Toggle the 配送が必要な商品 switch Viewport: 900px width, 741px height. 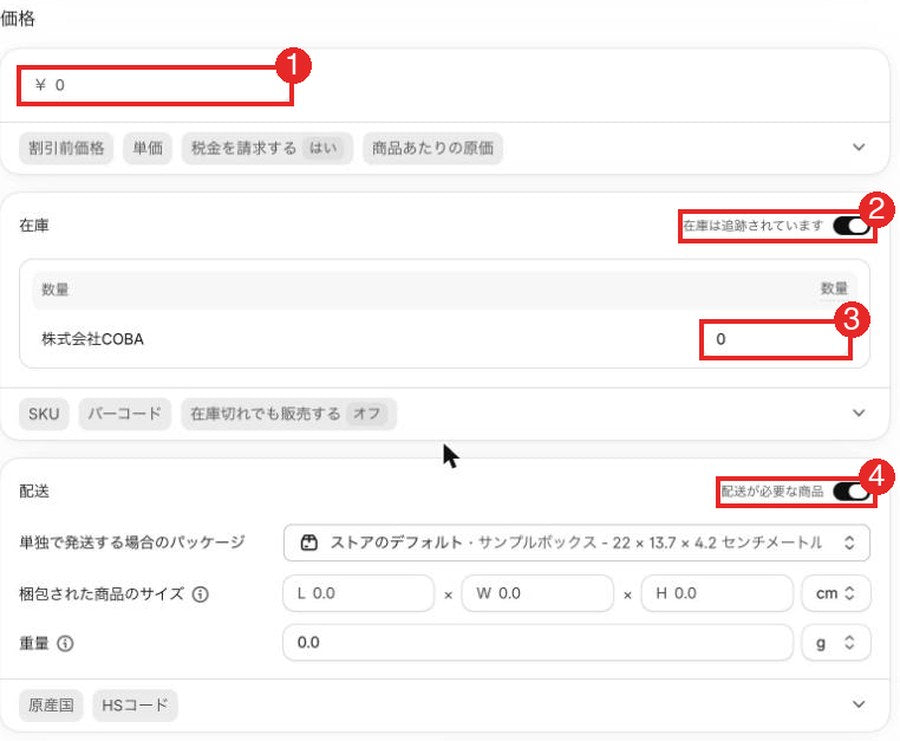851,491
